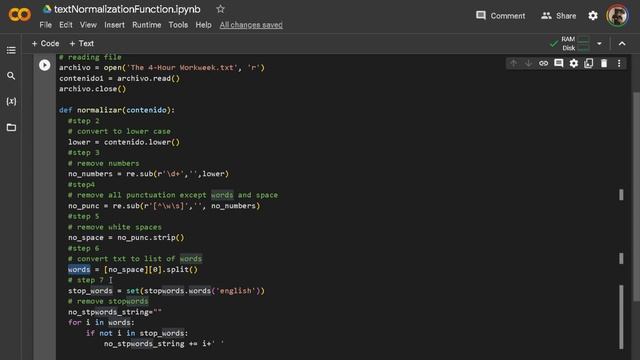Click the '# step 7' comment
The height and width of the screenshot is (360, 640).
(86, 280)
